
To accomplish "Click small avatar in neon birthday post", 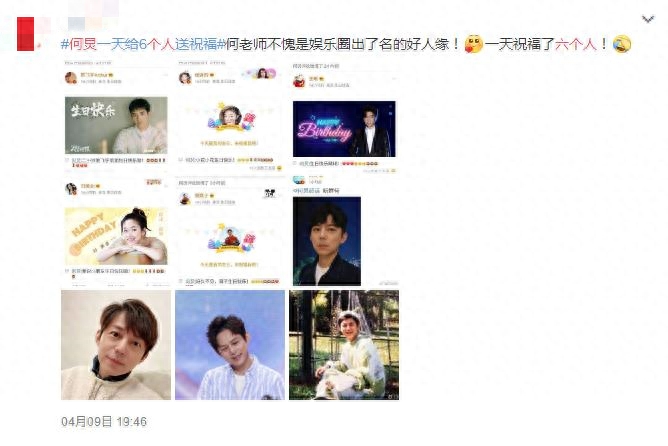I will 299,81.
